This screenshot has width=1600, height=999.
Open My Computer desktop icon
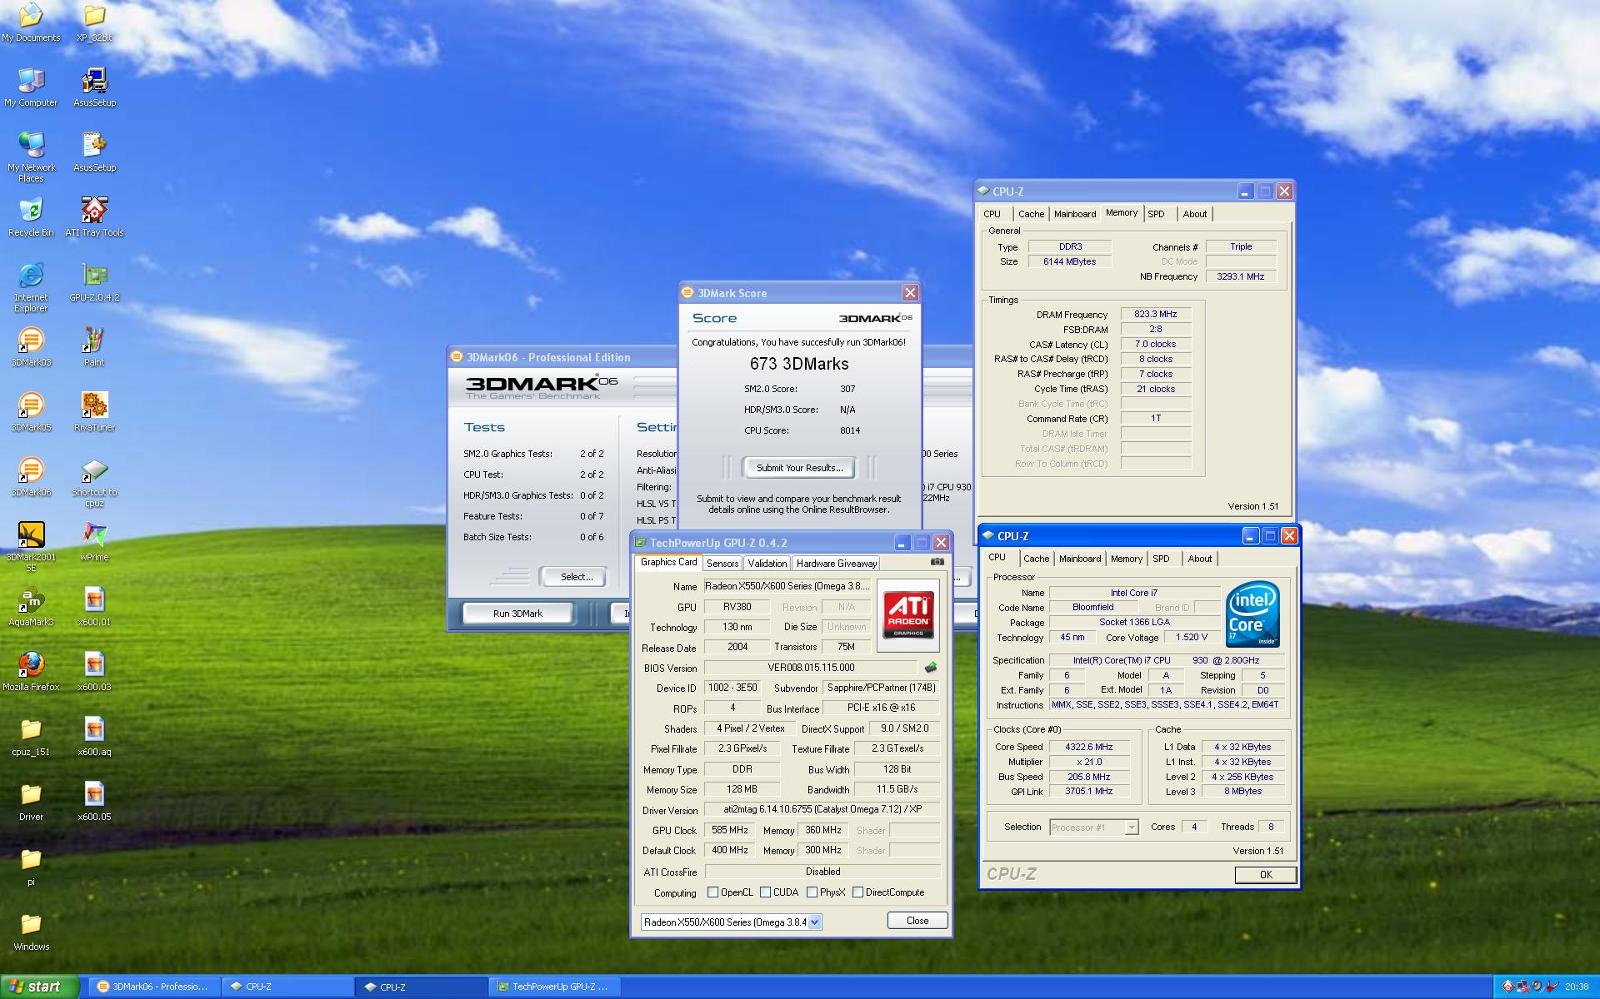(x=31, y=87)
